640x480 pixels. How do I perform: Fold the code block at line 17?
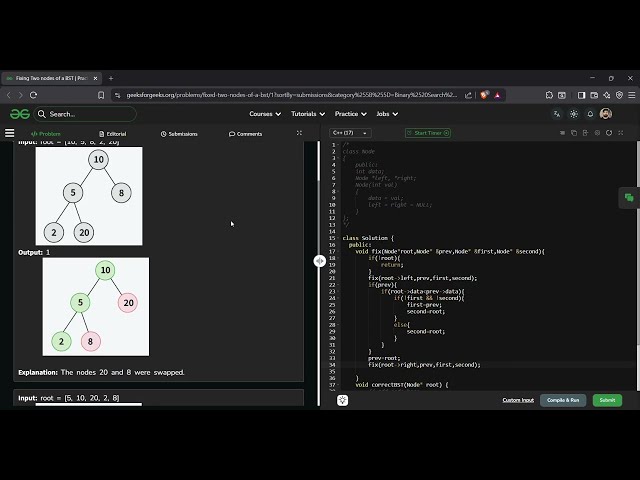click(x=338, y=251)
